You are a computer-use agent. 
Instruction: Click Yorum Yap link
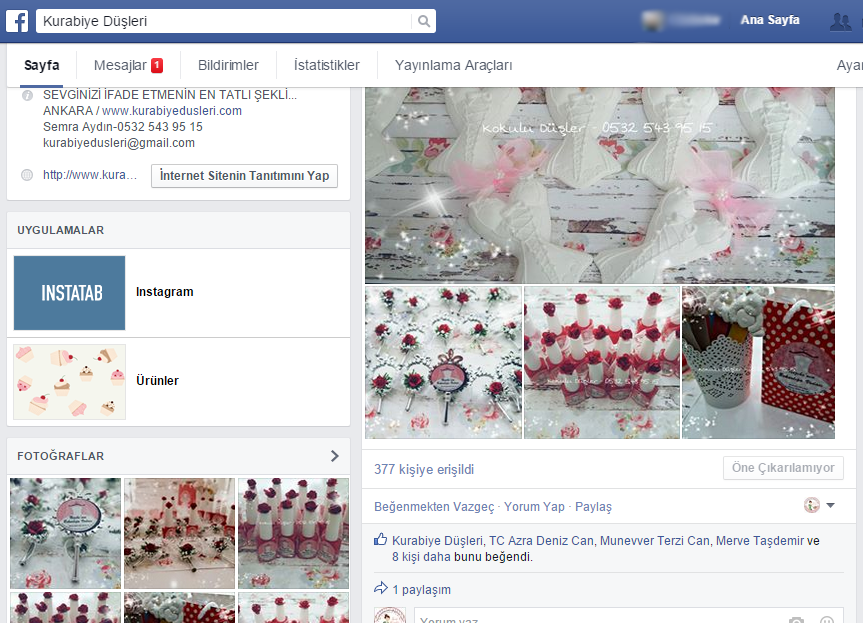point(534,507)
